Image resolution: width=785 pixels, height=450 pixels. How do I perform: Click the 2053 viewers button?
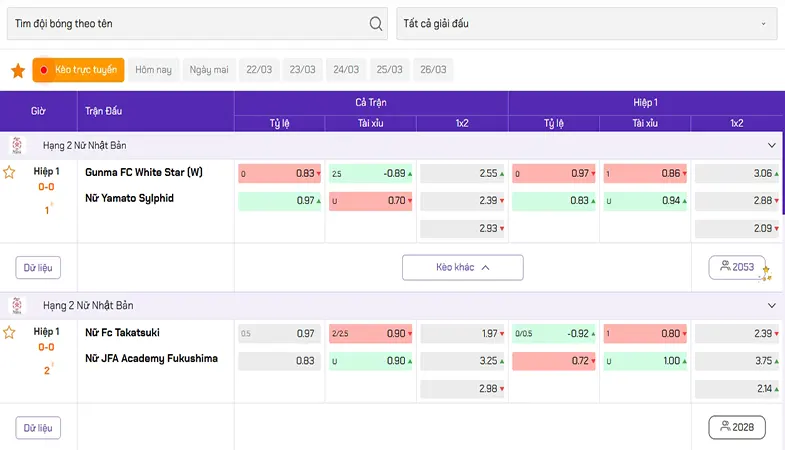(x=737, y=267)
